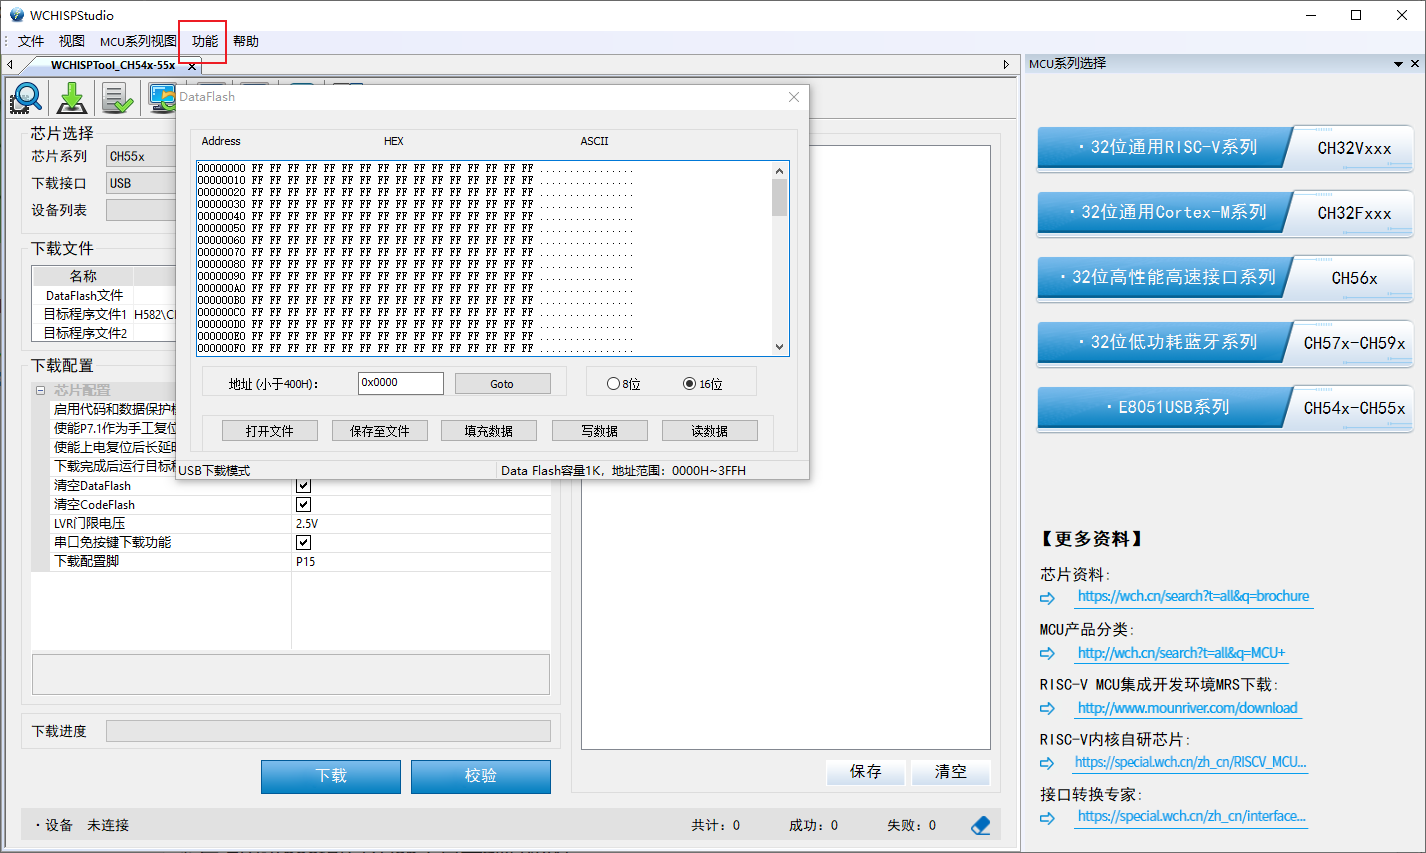Open the MCU系列选择 panel options arrow
This screenshot has height=853, width=1426.
1398,64
